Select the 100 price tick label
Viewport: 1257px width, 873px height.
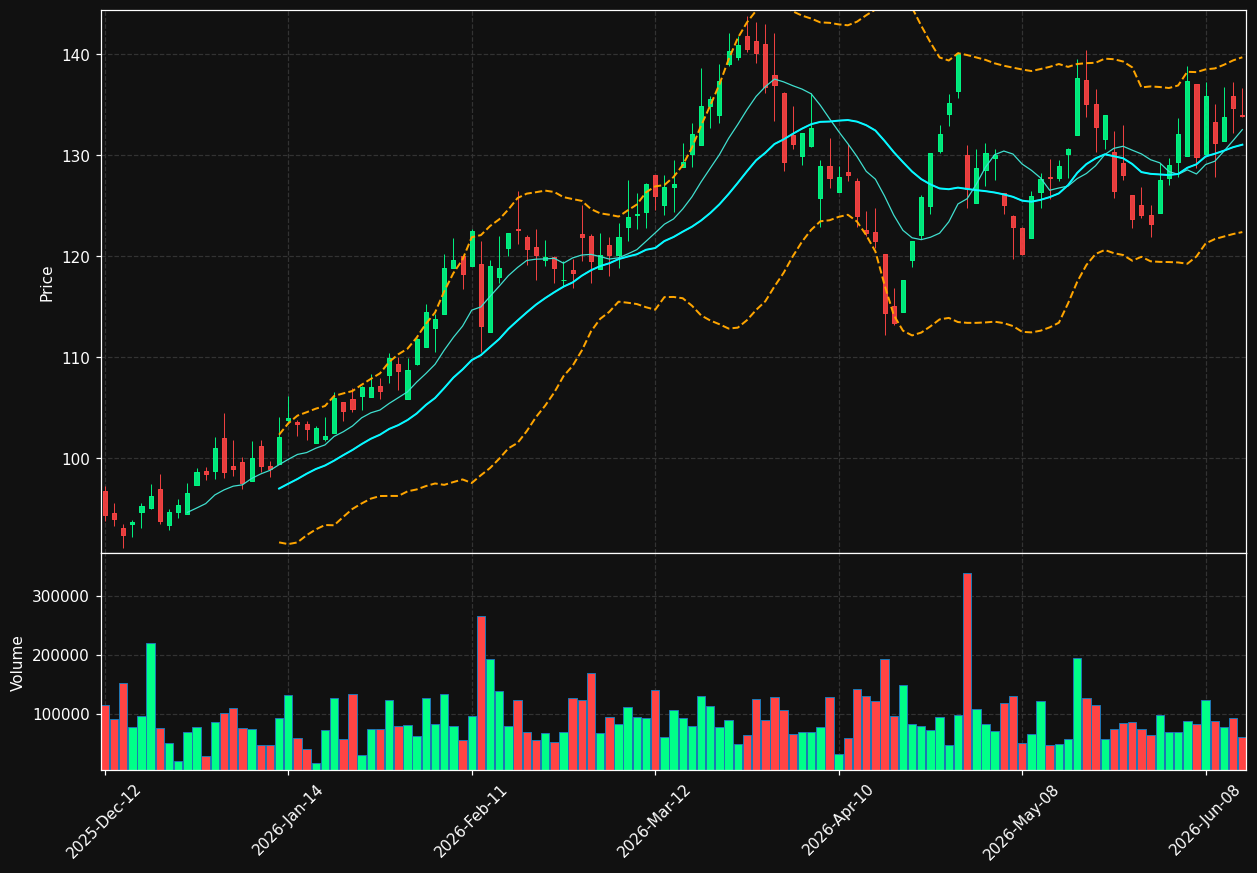76,459
